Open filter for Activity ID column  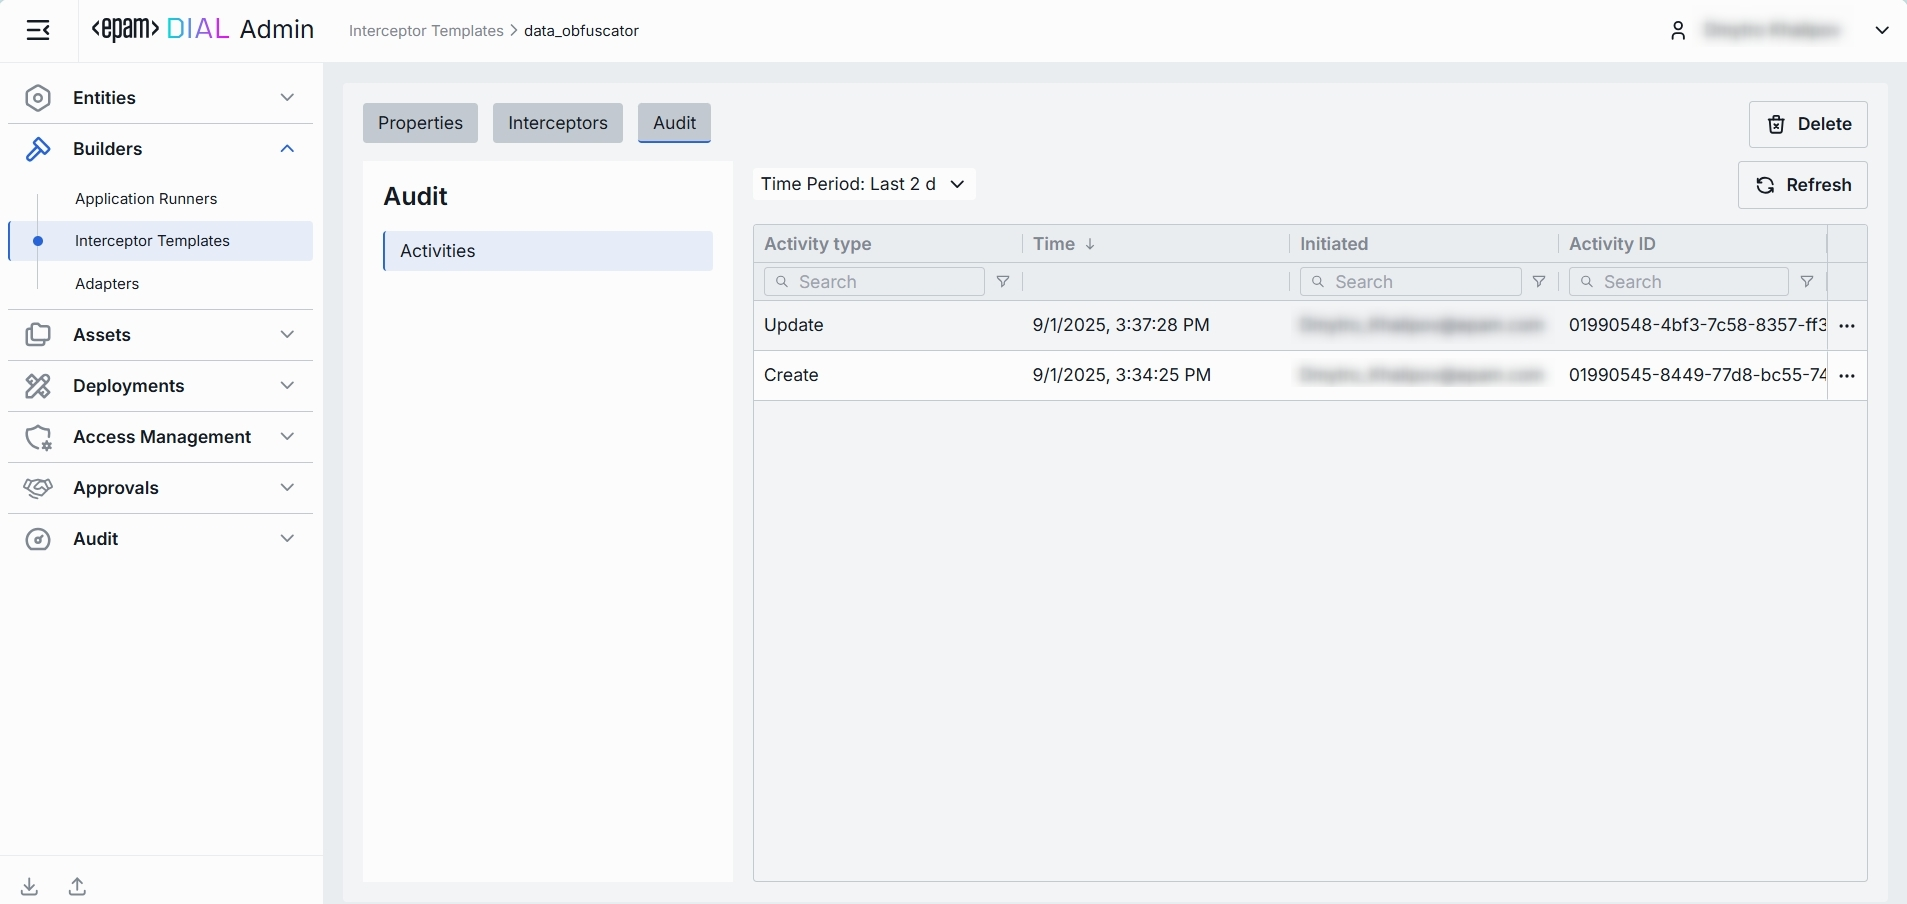point(1807,282)
